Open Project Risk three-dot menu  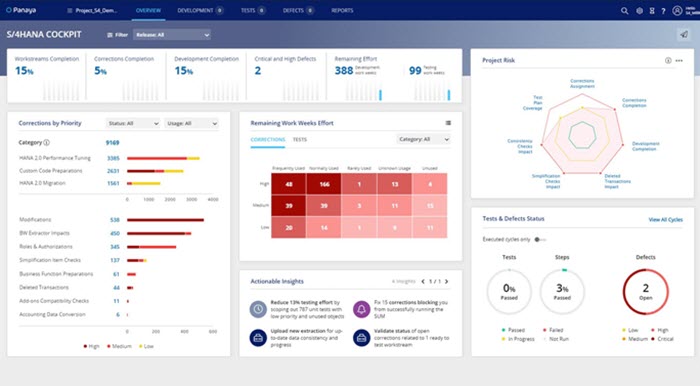point(679,60)
